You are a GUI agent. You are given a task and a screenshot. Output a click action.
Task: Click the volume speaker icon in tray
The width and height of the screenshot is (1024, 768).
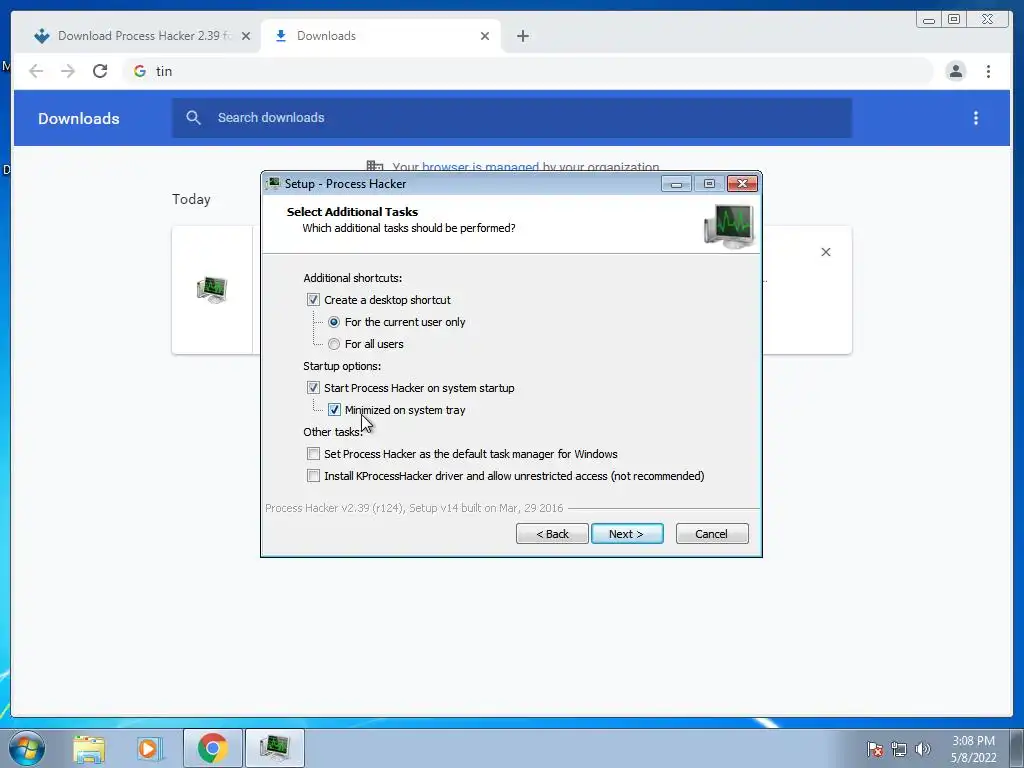coord(922,749)
